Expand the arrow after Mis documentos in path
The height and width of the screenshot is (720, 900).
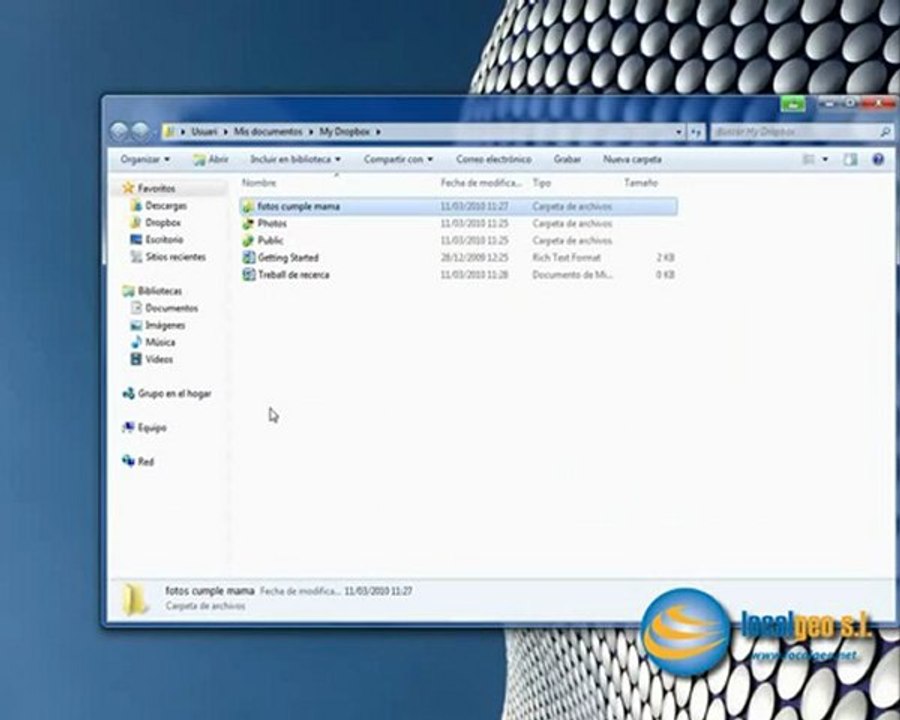(311, 132)
